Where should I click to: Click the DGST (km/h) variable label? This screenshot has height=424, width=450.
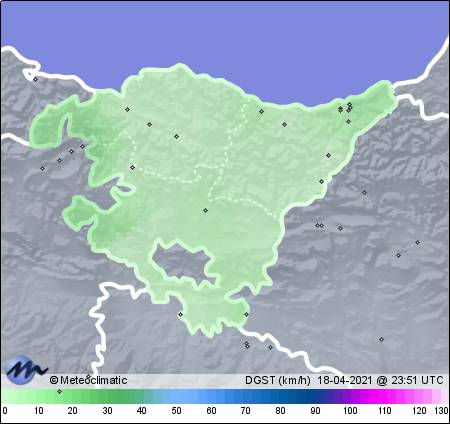[278, 380]
